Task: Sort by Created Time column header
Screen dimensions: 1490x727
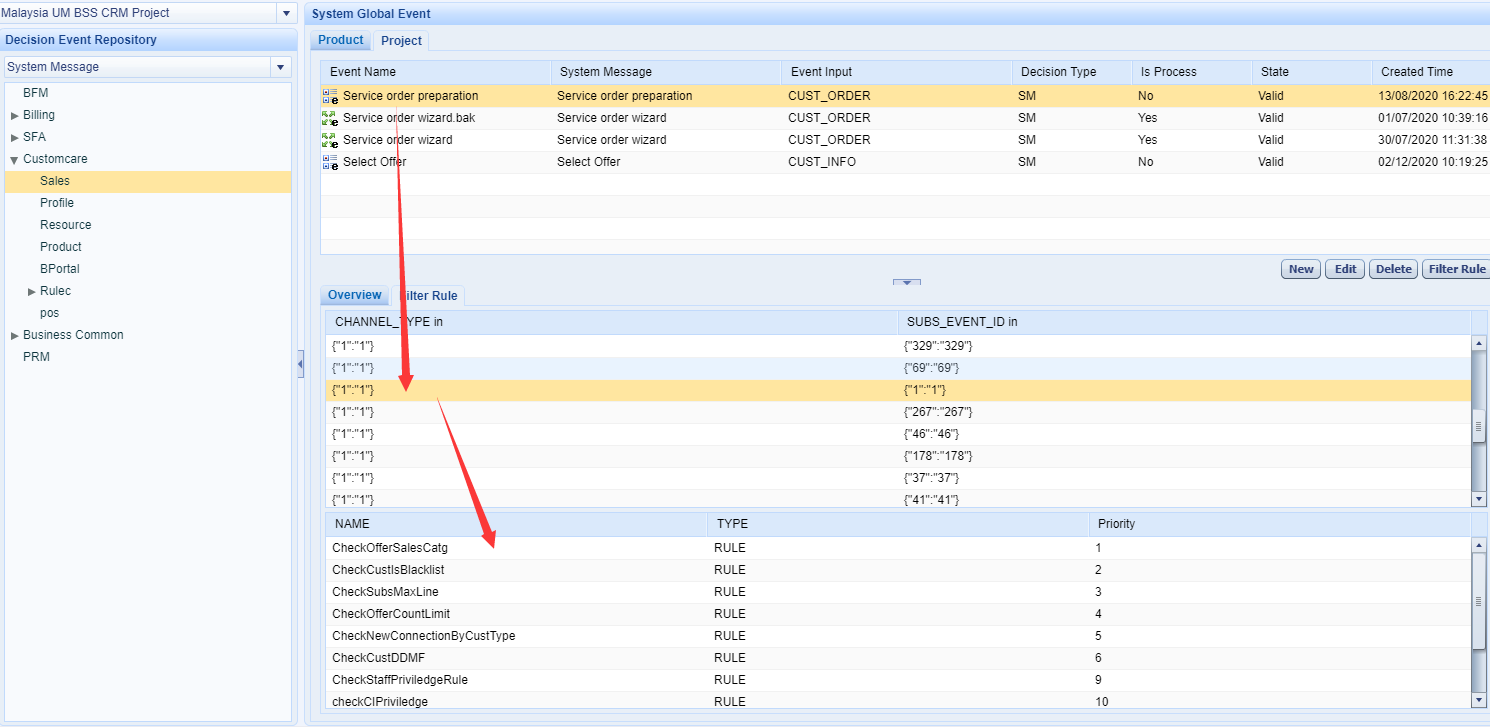Action: point(1431,72)
